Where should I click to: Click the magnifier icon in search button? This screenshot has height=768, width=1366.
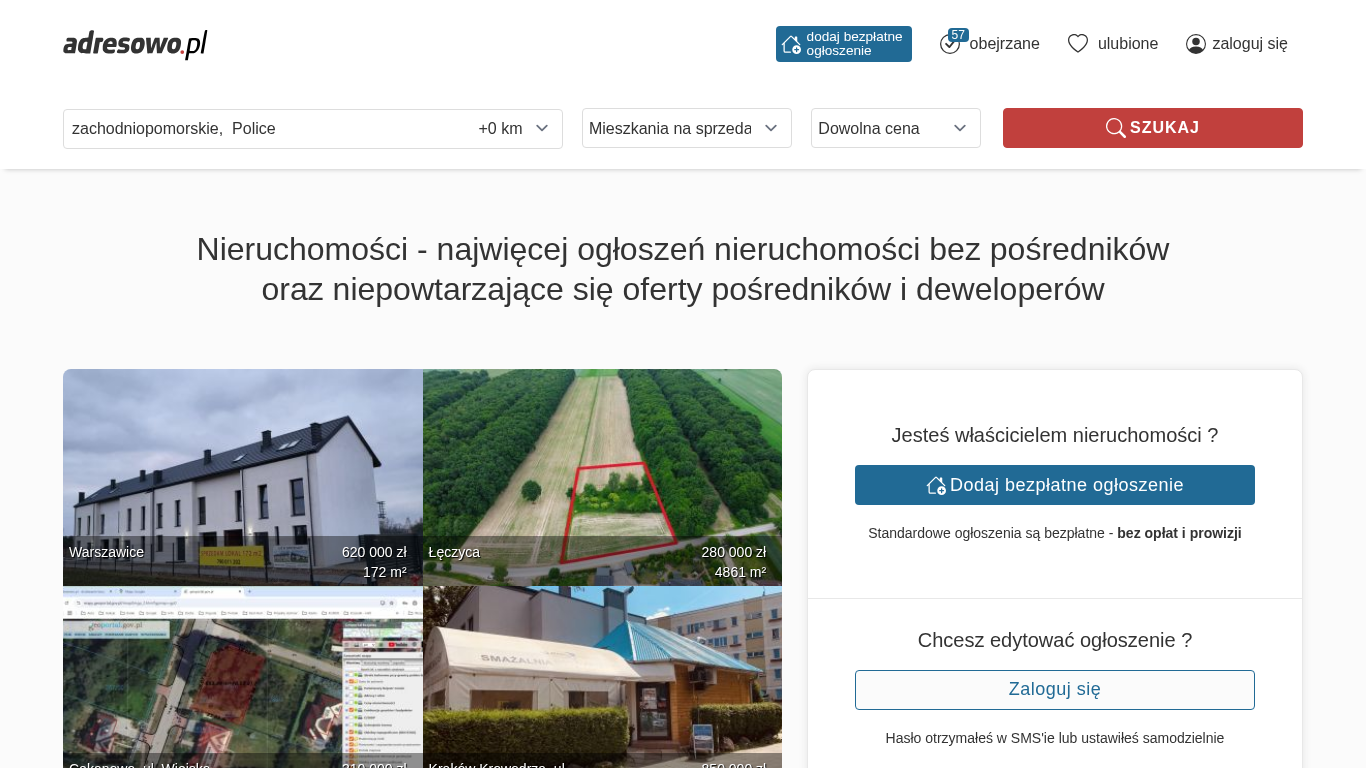point(1115,128)
